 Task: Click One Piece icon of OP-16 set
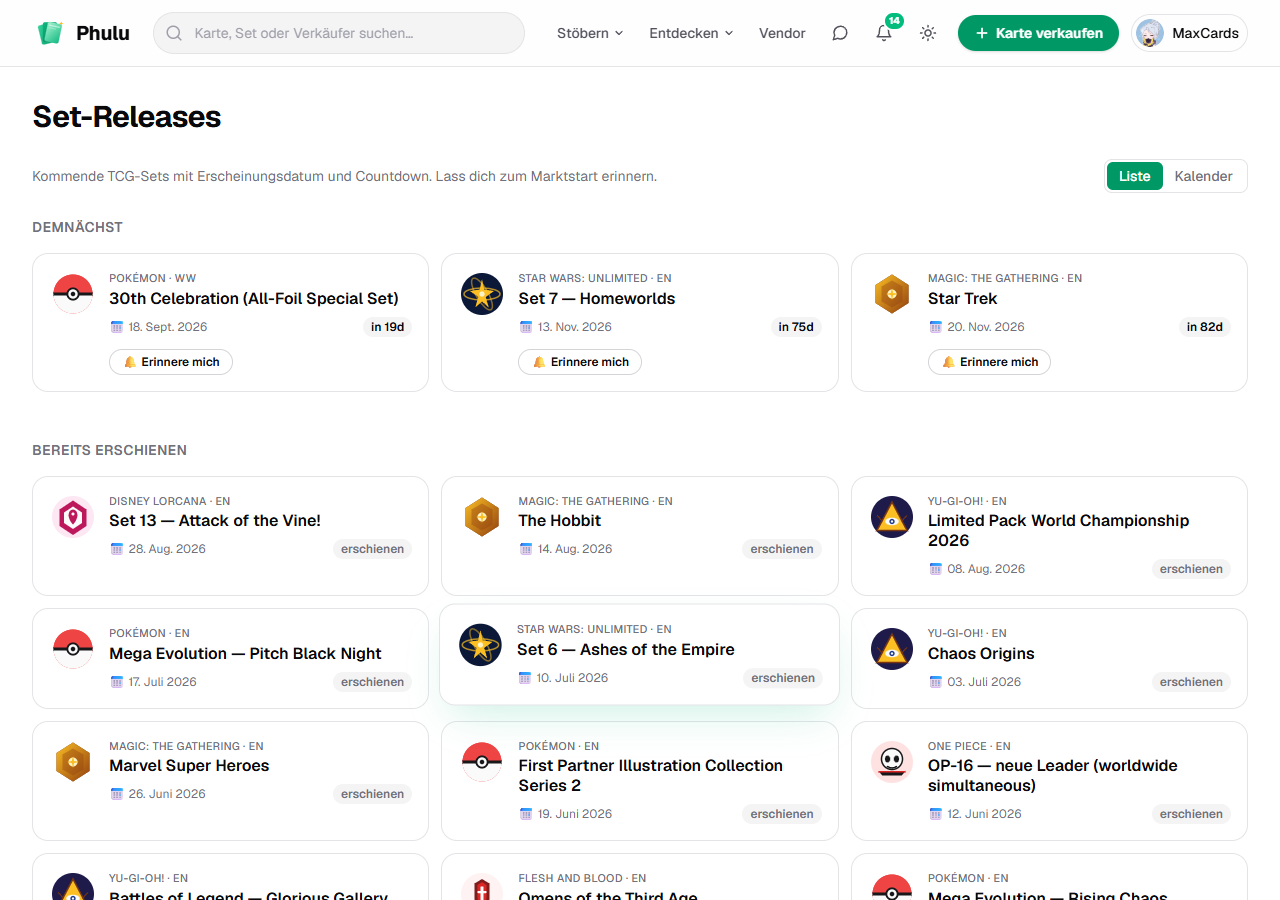892,762
